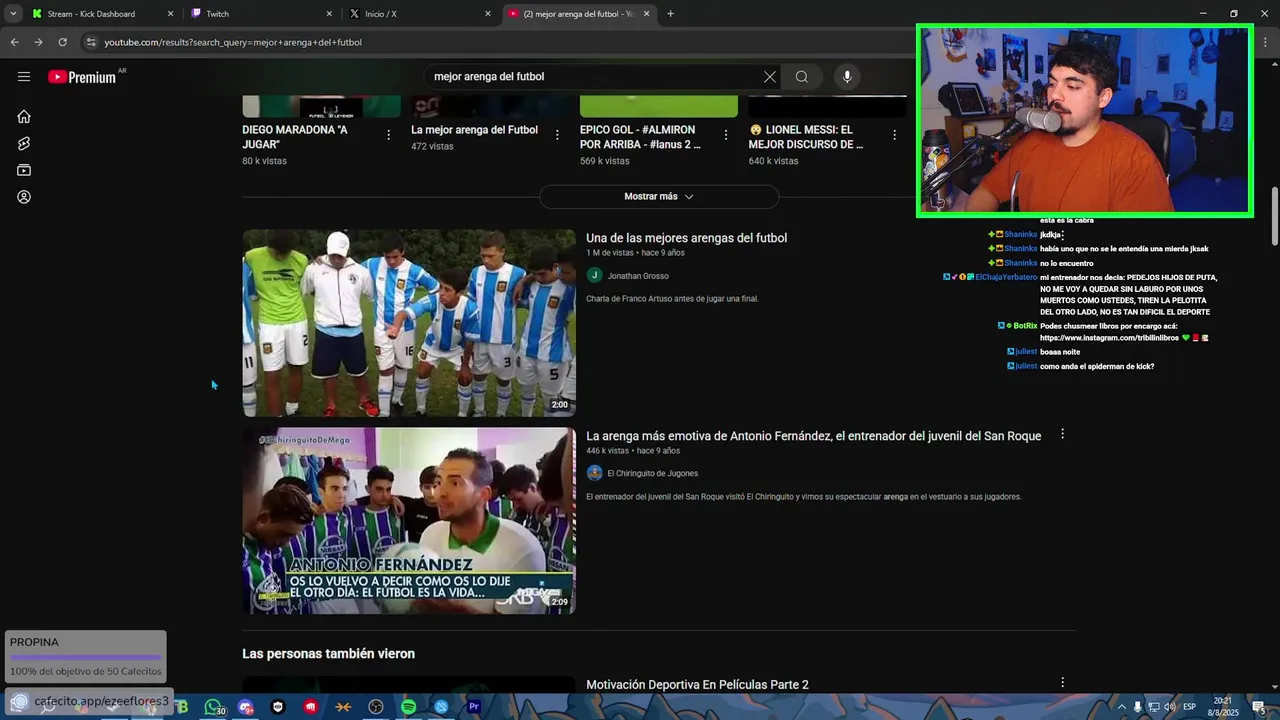
Task: Open Una de las mejores arengas title
Action: [686, 238]
